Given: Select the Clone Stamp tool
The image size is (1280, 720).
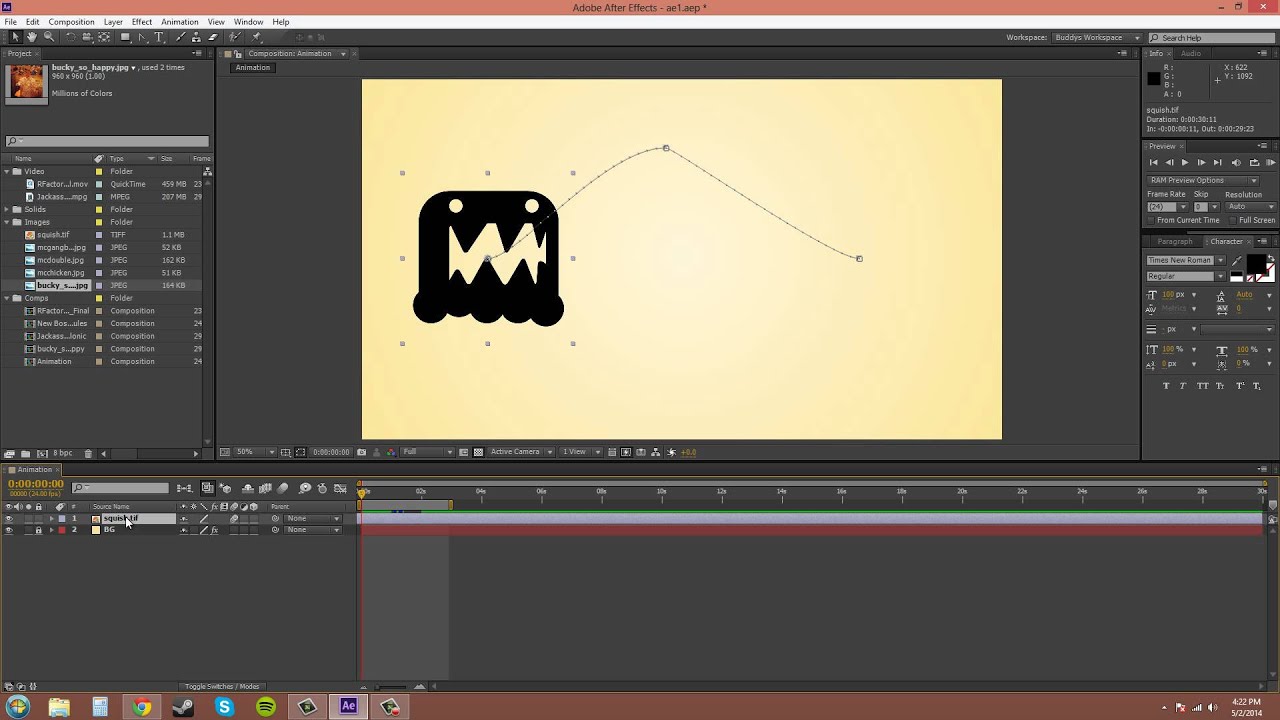Looking at the screenshot, I should [x=196, y=37].
